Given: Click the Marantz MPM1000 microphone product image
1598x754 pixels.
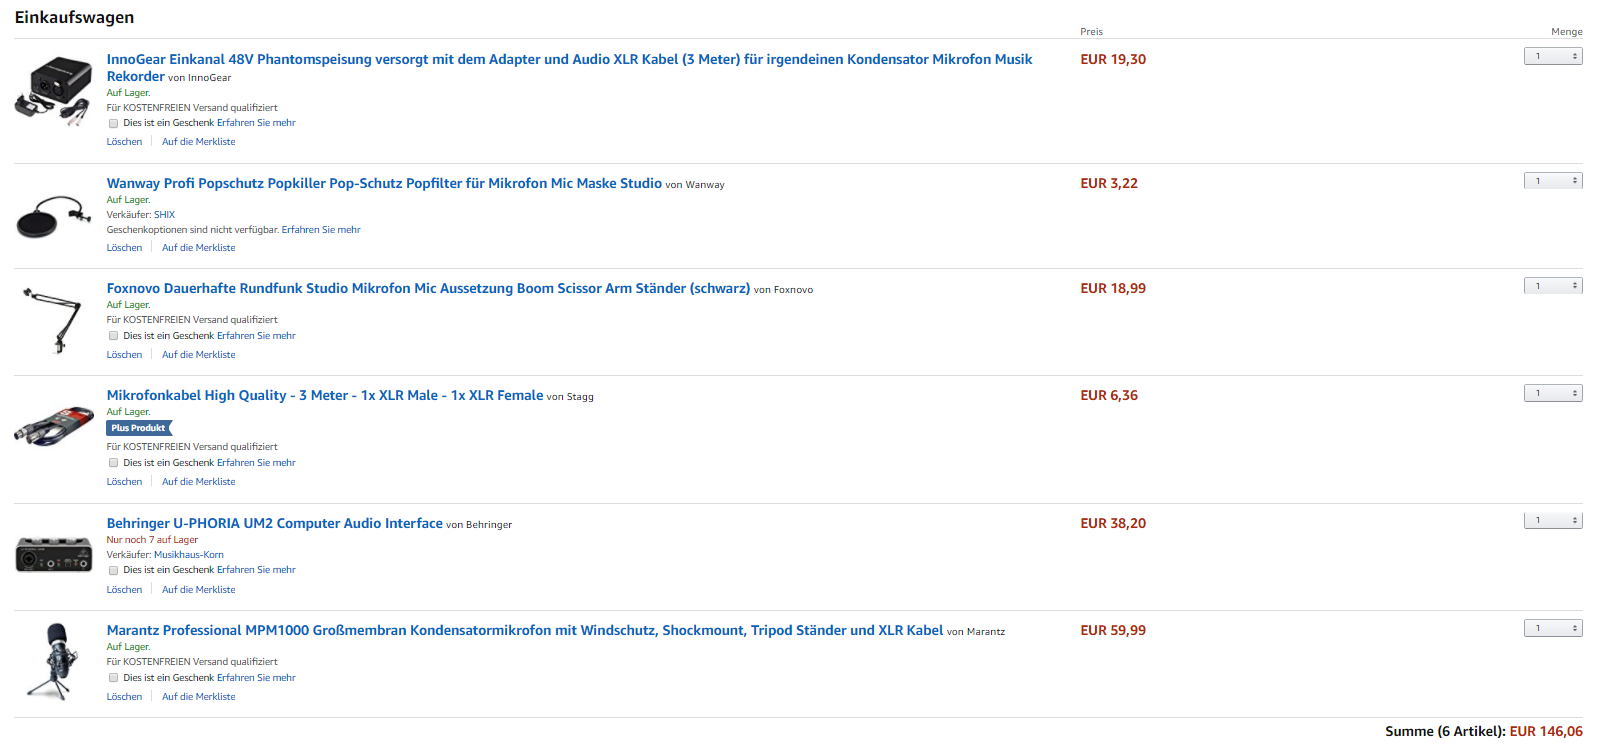Looking at the screenshot, I should pyautogui.click(x=53, y=660).
